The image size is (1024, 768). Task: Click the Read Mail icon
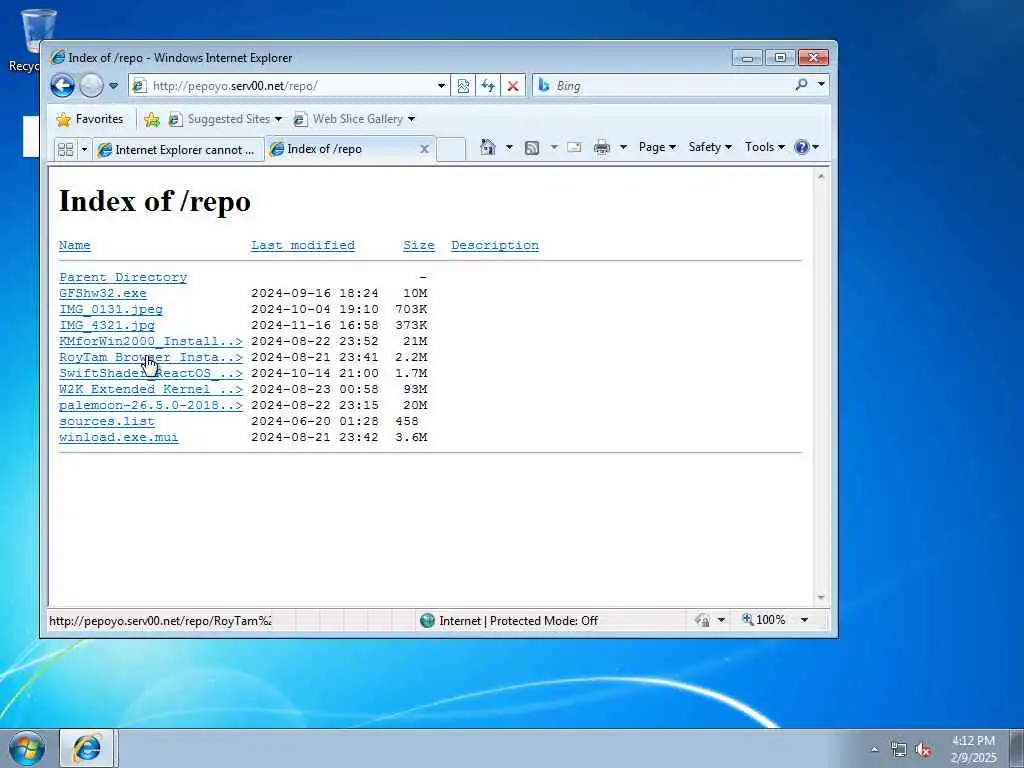[x=574, y=148]
